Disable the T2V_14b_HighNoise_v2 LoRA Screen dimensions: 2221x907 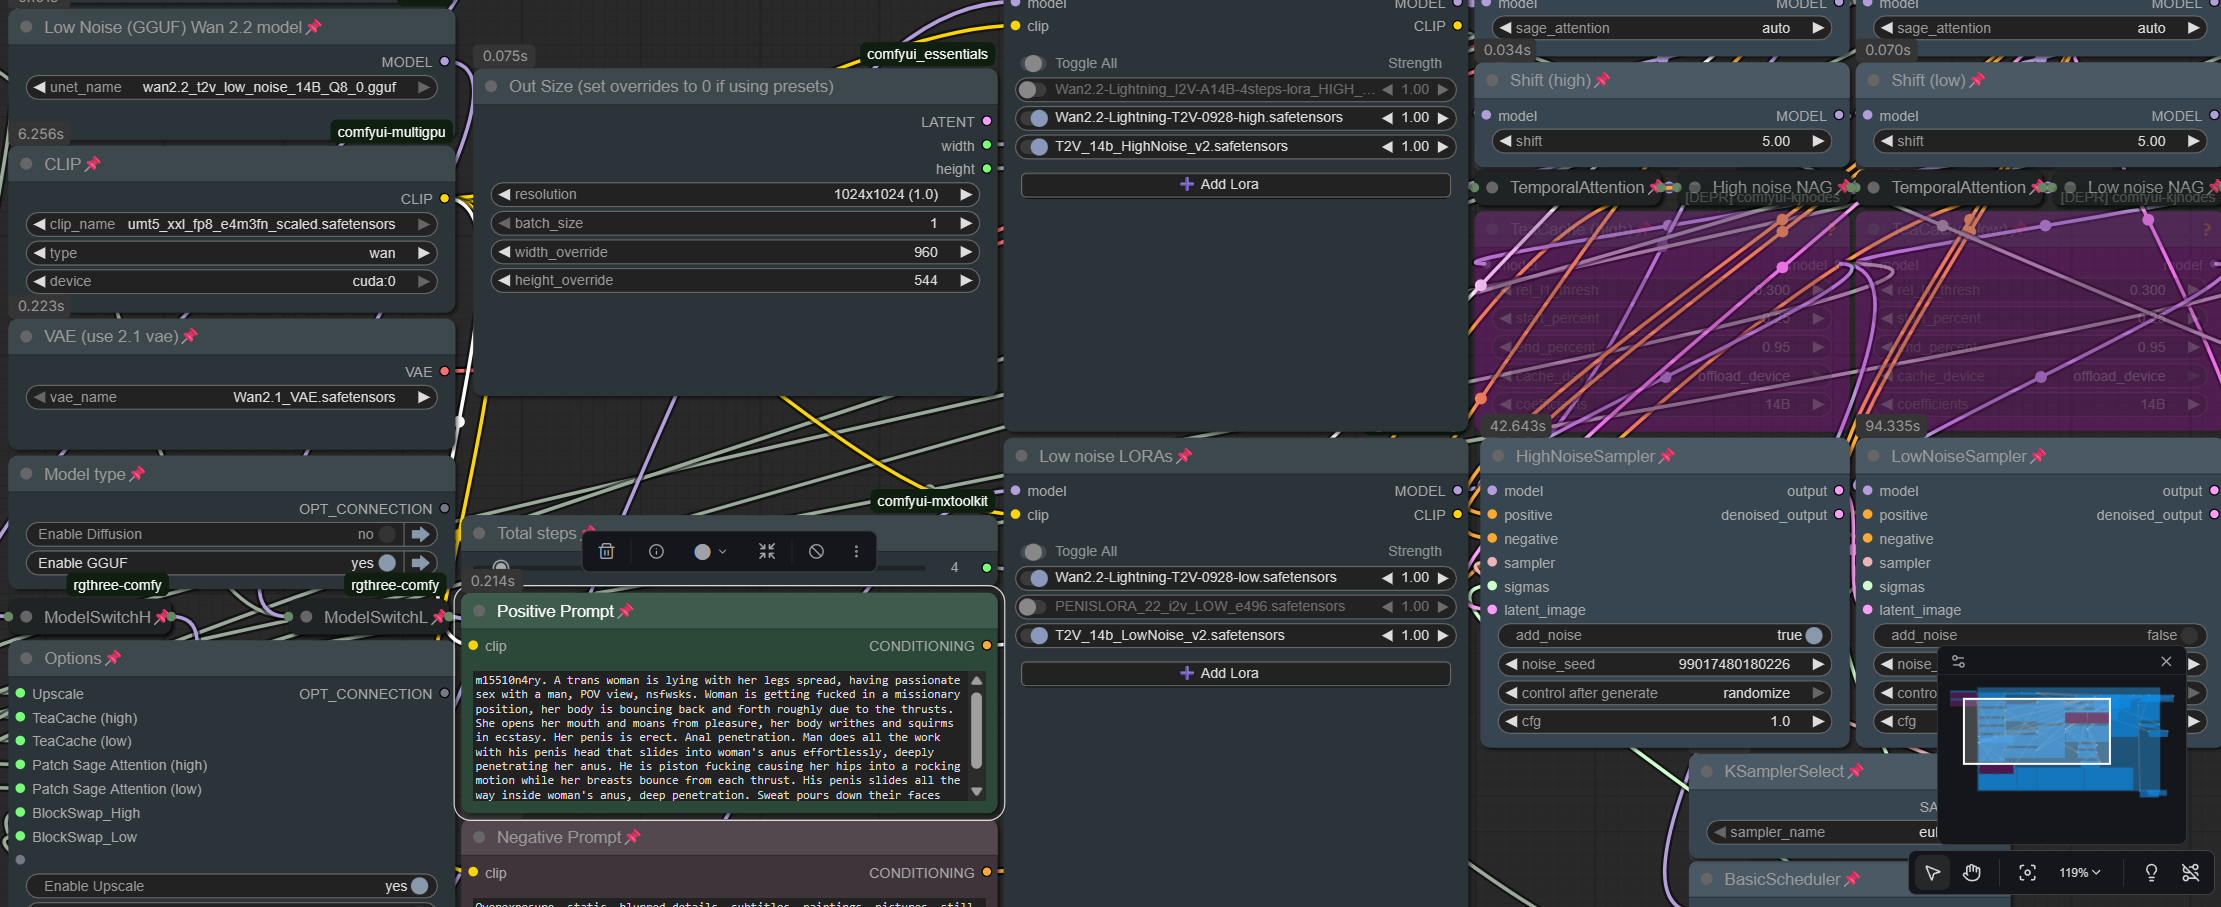pyautogui.click(x=1032, y=147)
